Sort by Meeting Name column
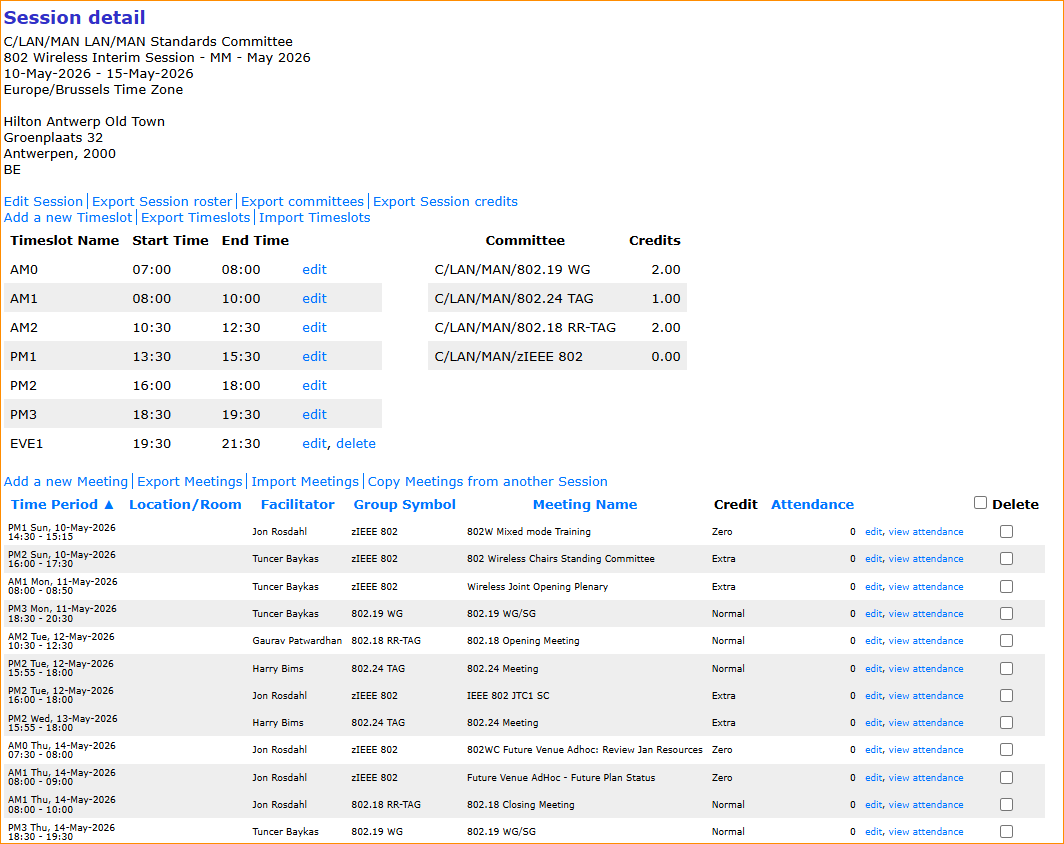This screenshot has height=844, width=1064. [x=584, y=505]
